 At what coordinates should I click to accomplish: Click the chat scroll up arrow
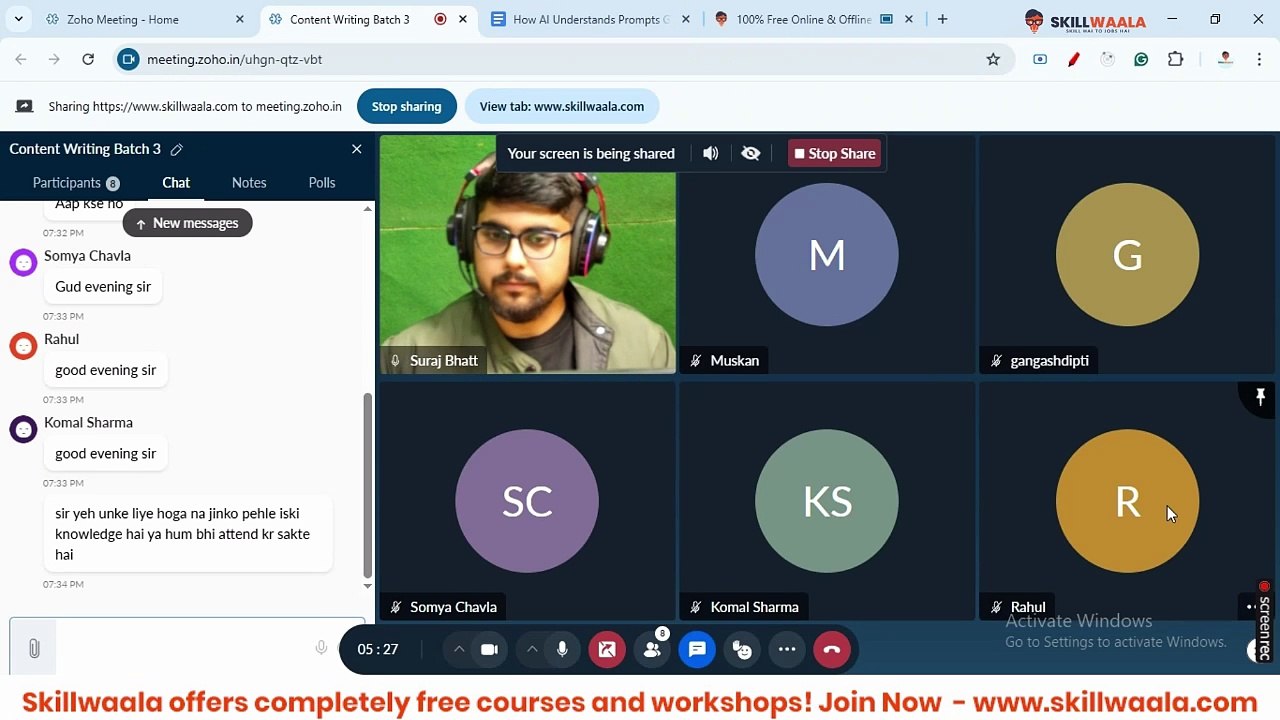pos(367,208)
